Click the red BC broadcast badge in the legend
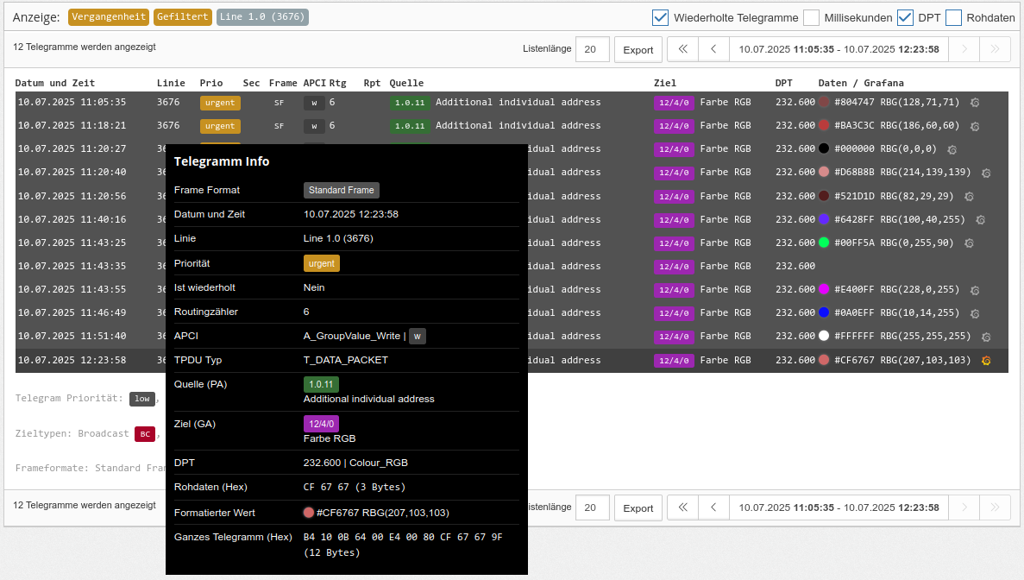The width and height of the screenshot is (1024, 580). point(145,434)
